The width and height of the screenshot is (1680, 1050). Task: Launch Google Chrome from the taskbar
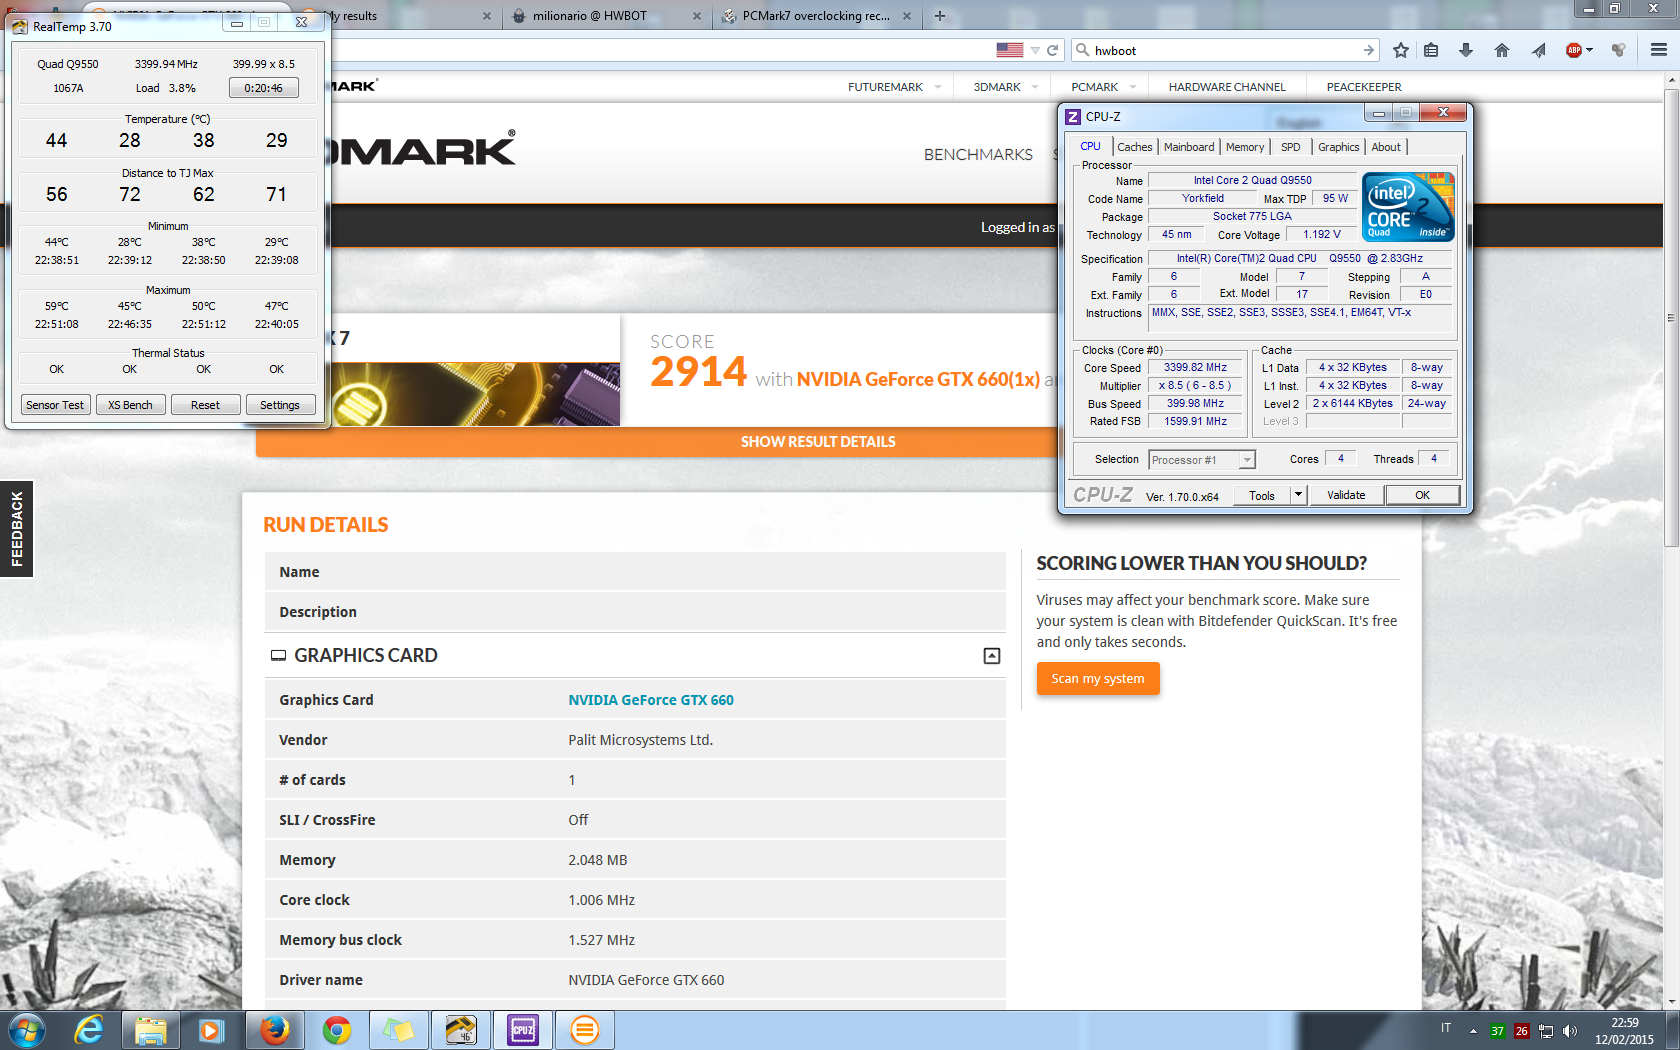(337, 1030)
